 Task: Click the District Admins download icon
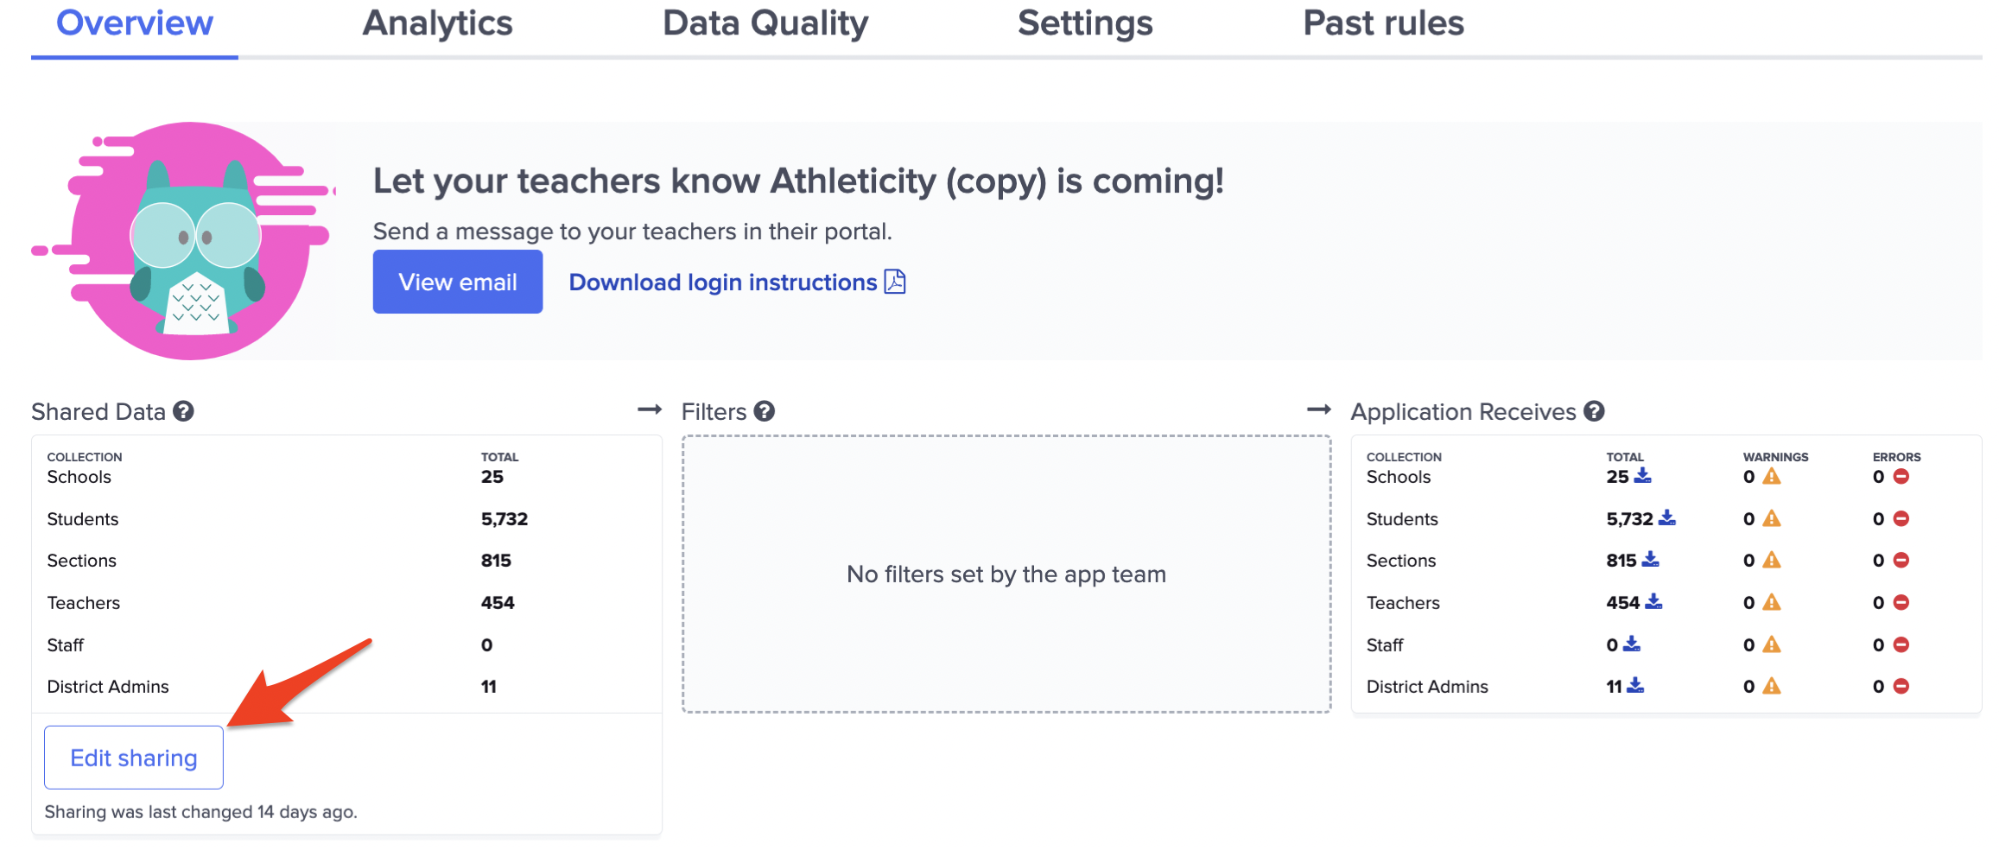(x=1635, y=686)
